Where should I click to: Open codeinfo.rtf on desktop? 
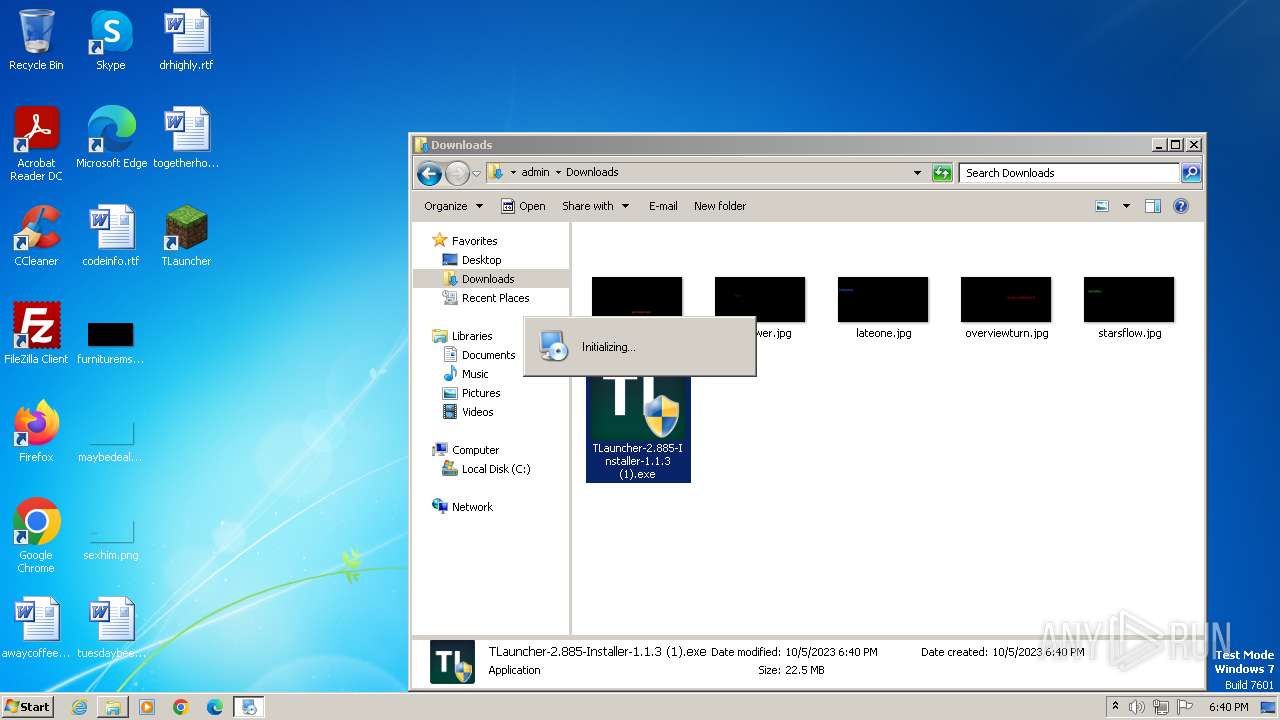[111, 236]
